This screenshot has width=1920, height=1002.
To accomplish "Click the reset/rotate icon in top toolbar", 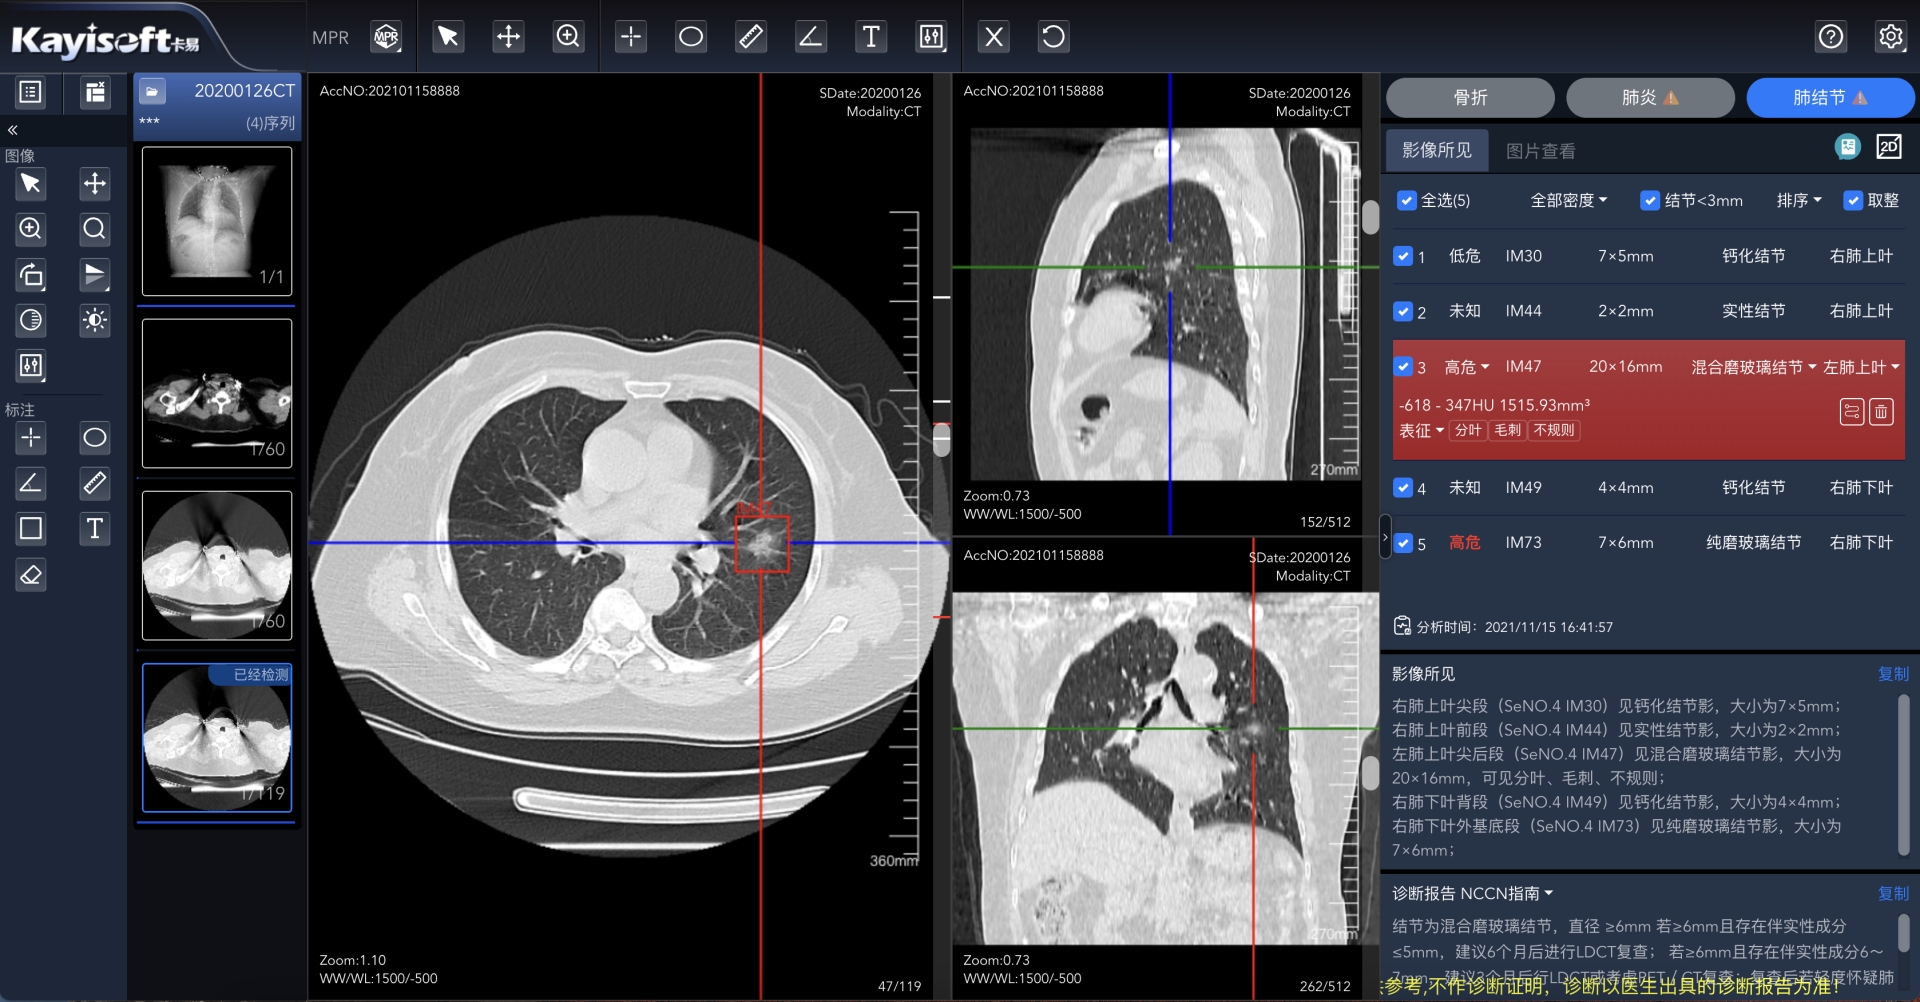I will pyautogui.click(x=1053, y=37).
